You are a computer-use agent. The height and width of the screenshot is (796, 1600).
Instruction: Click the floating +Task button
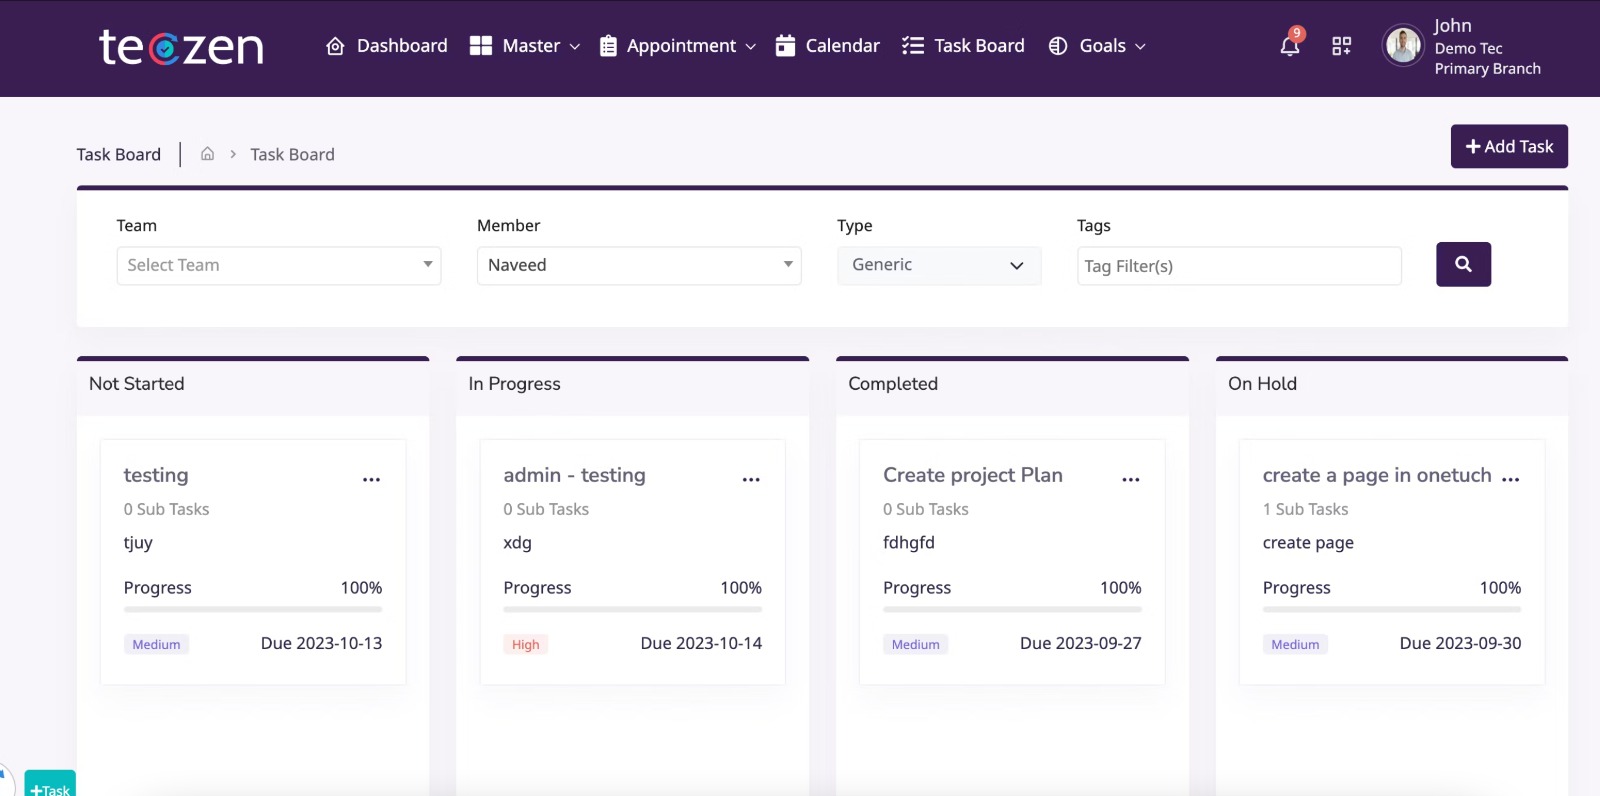pyautogui.click(x=50, y=787)
